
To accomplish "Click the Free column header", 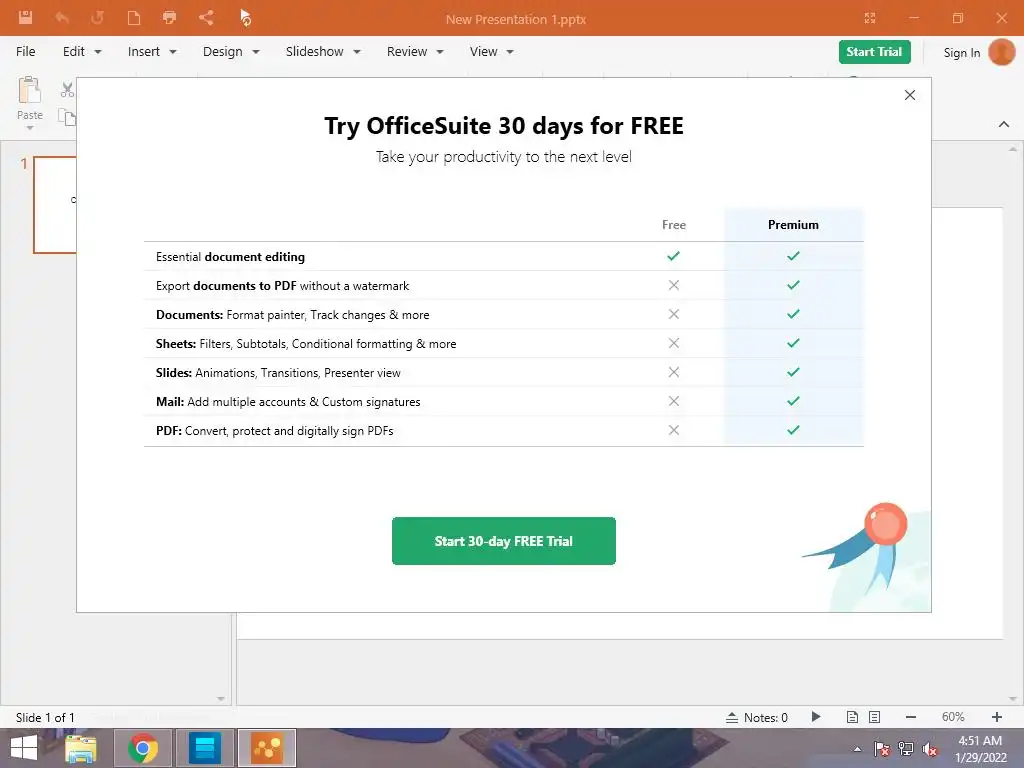I will 673,225.
